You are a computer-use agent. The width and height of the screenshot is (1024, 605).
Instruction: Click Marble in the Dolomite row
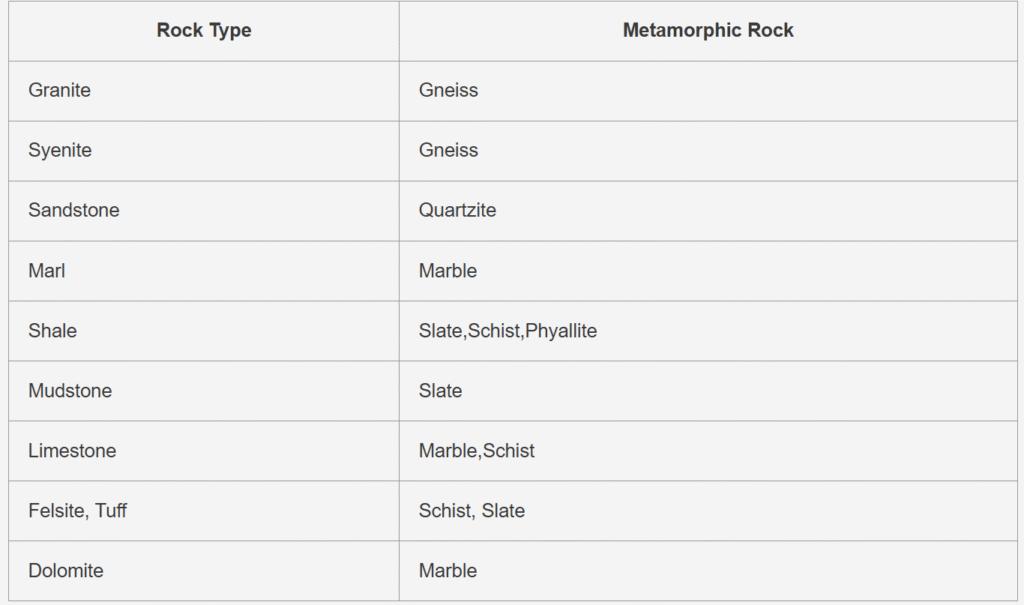point(448,571)
